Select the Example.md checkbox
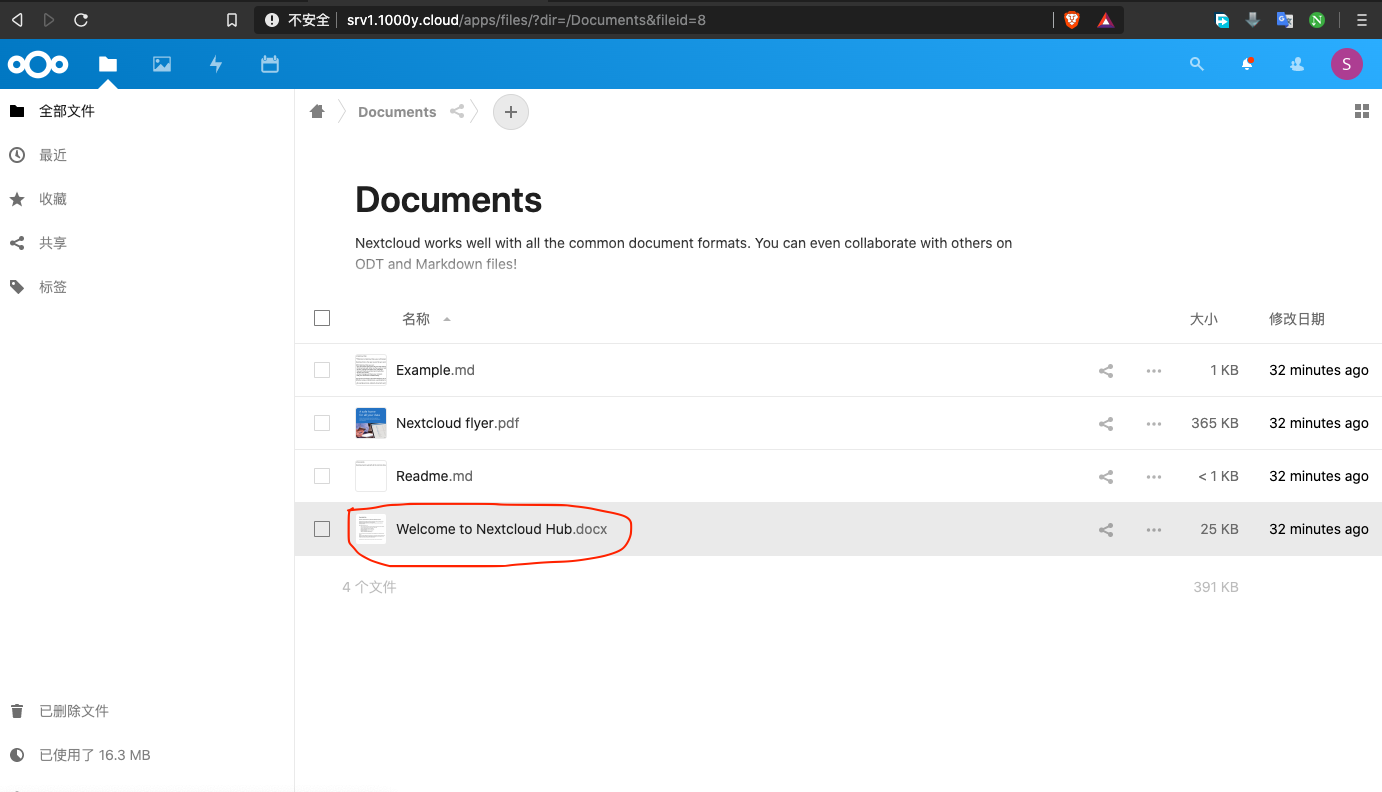Image resolution: width=1382 pixels, height=792 pixels. click(x=322, y=370)
